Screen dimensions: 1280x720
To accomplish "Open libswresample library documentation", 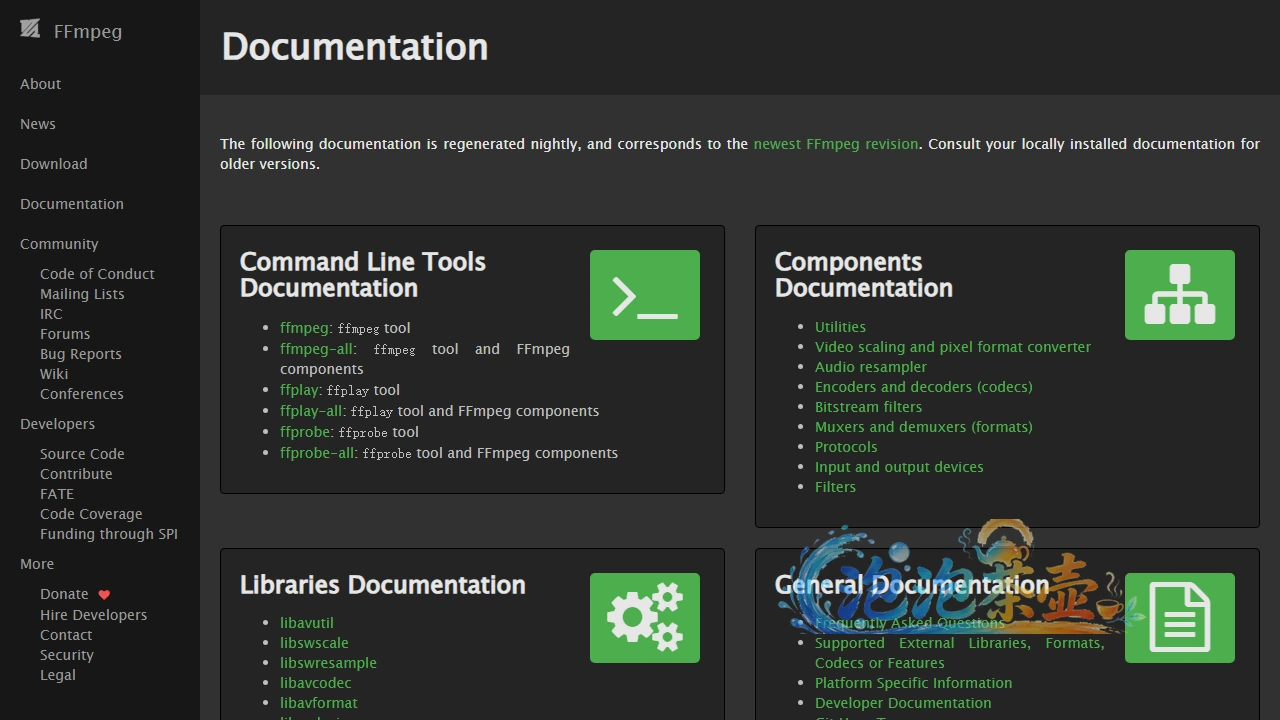I will pos(328,663).
